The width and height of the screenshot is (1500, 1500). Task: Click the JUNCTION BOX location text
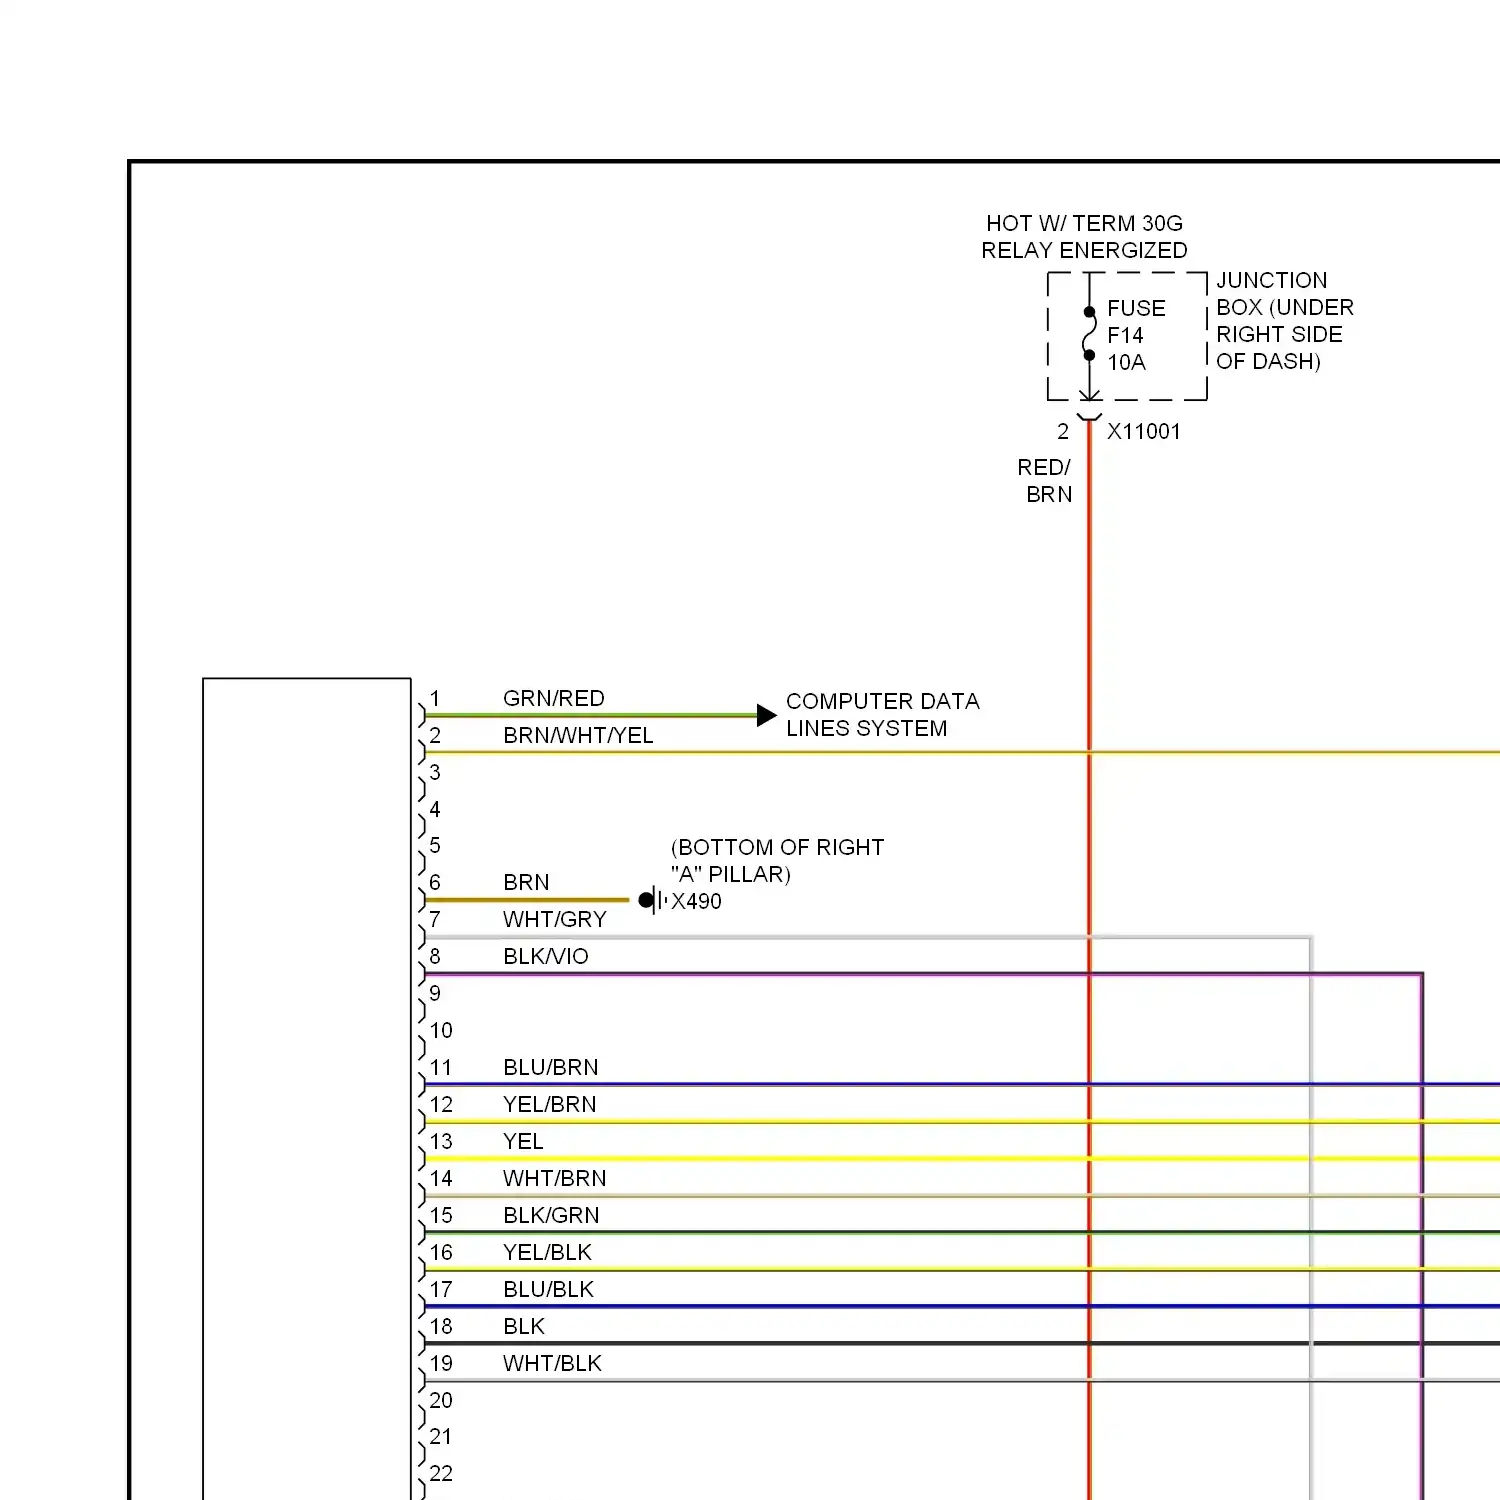pyautogui.click(x=1285, y=320)
